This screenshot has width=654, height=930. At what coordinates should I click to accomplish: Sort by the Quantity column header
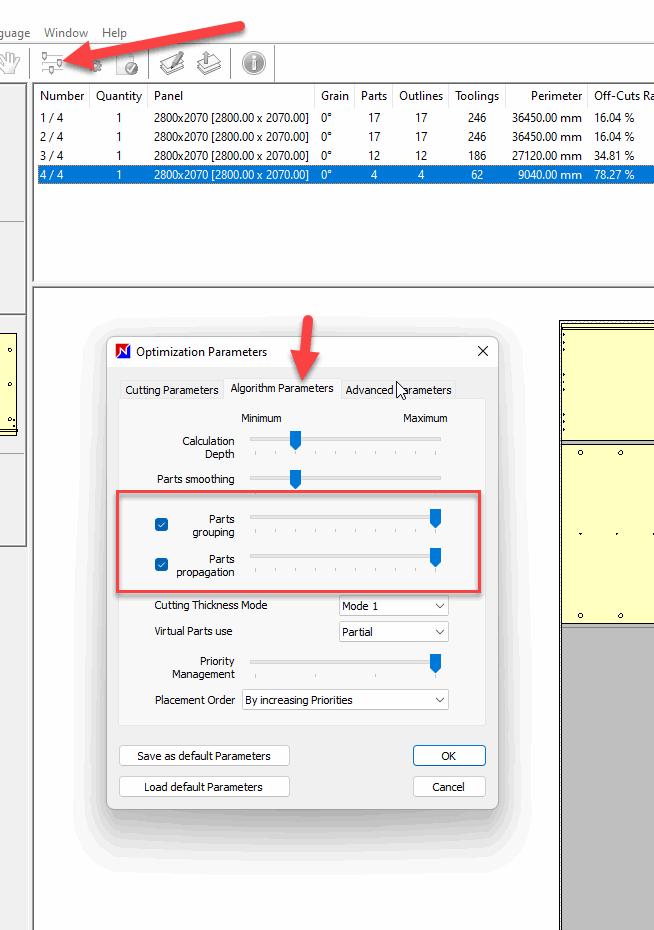tap(119, 96)
